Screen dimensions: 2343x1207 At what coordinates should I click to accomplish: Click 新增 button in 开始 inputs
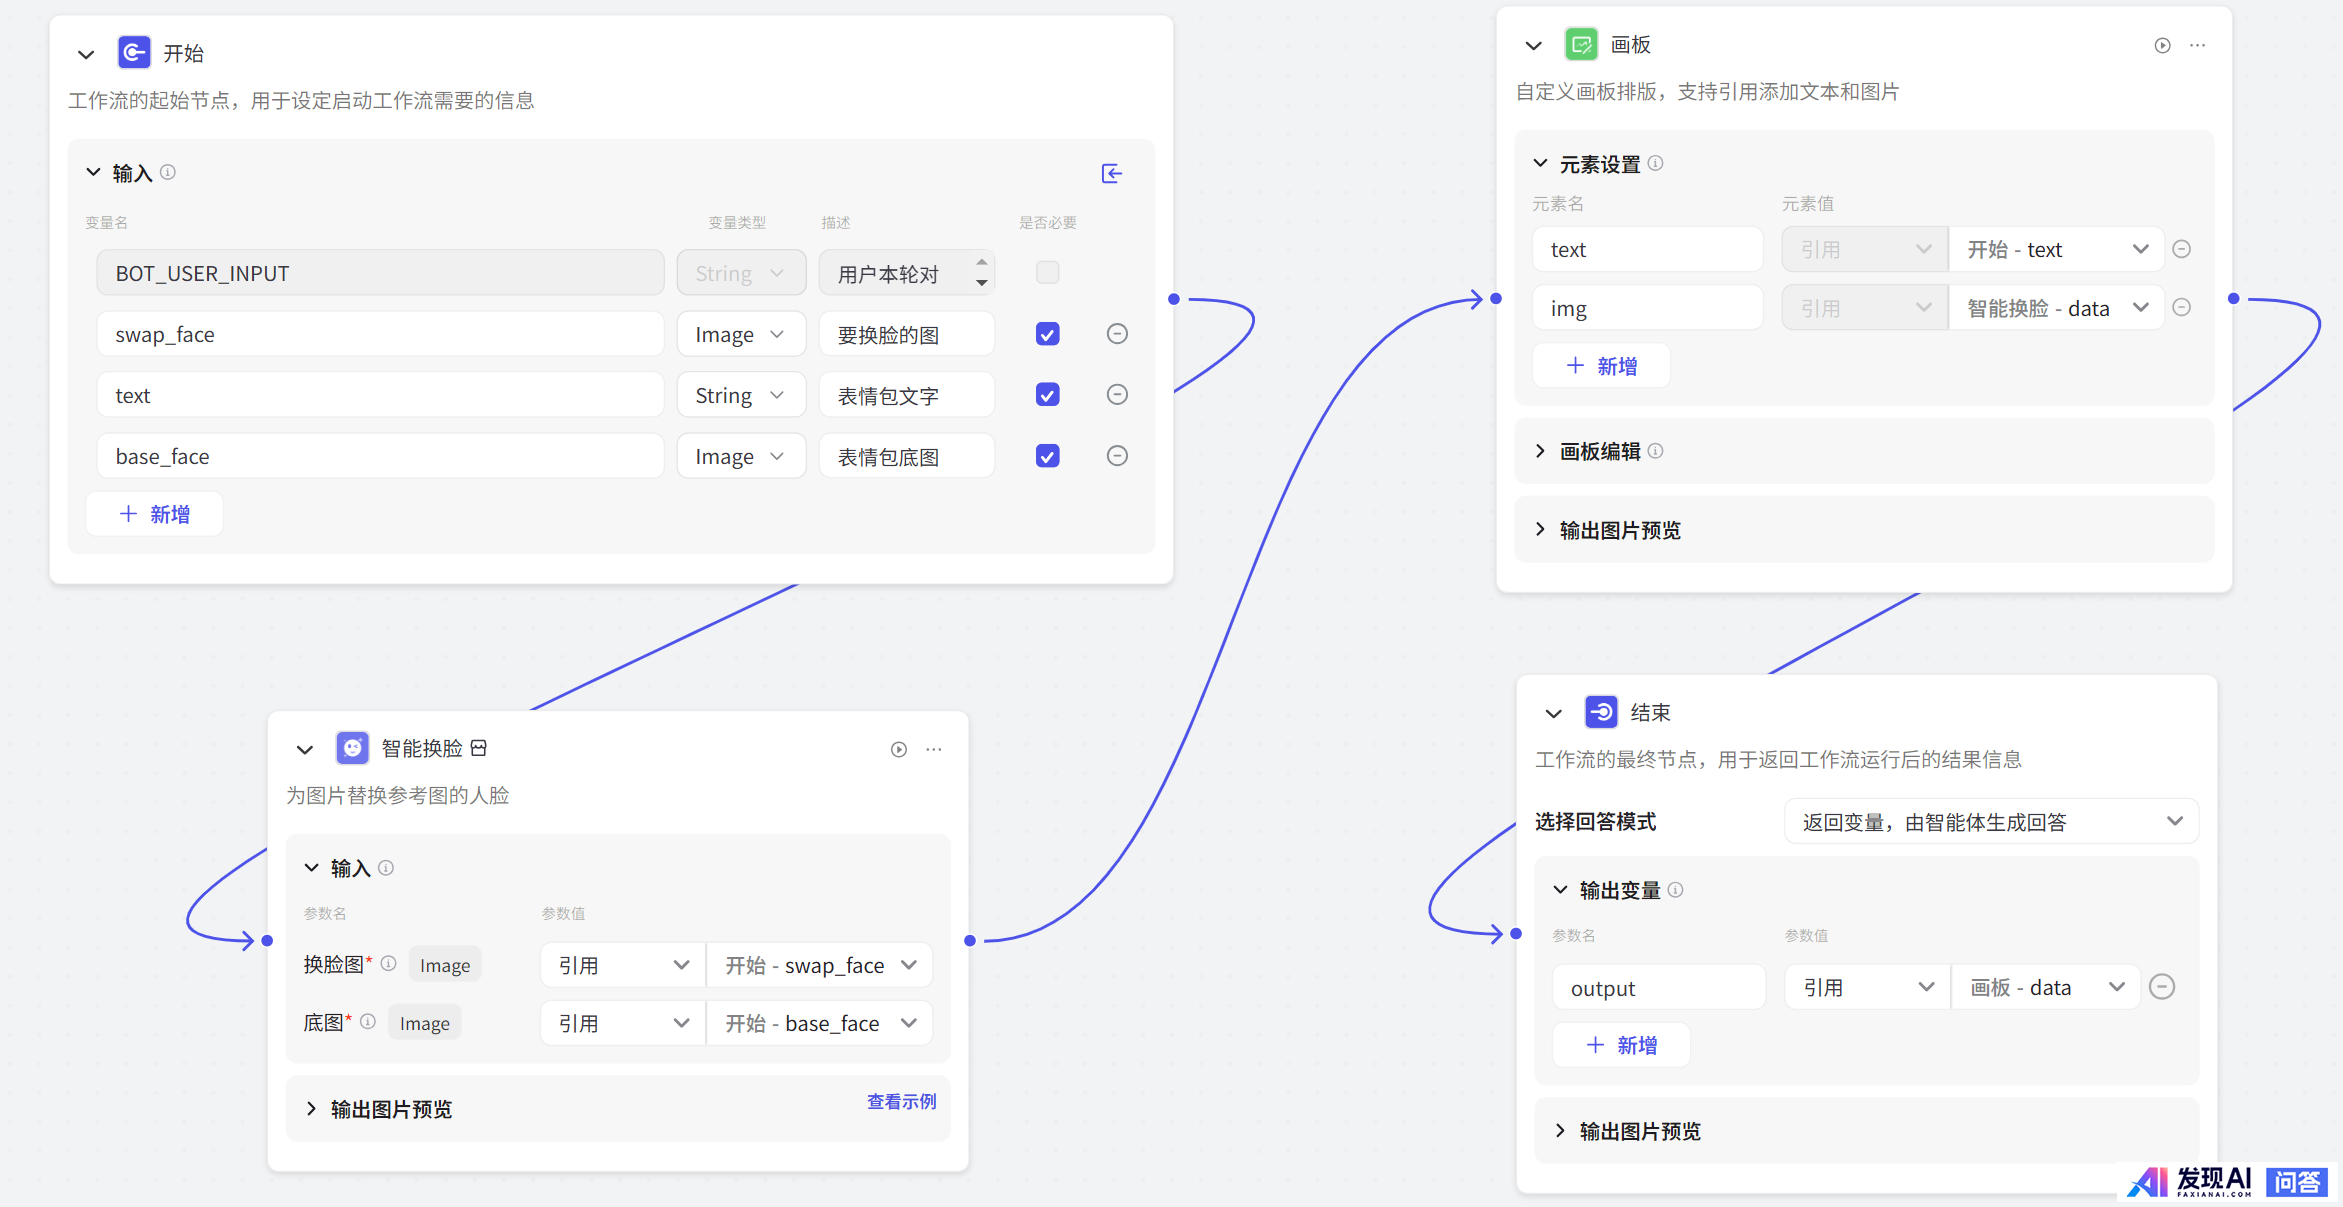[x=155, y=515]
